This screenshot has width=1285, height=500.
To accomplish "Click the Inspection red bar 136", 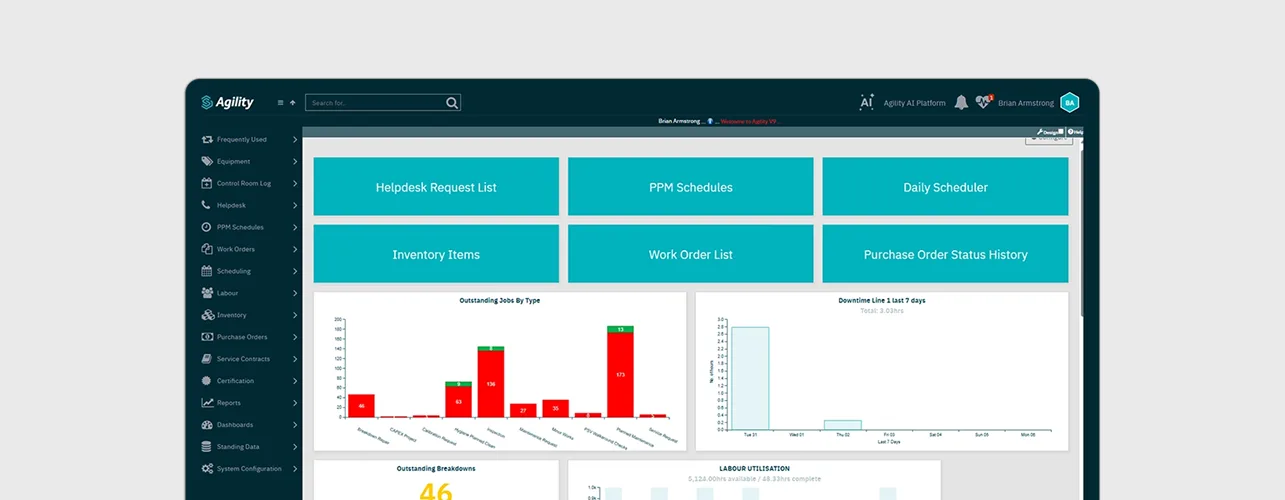I will [x=490, y=384].
